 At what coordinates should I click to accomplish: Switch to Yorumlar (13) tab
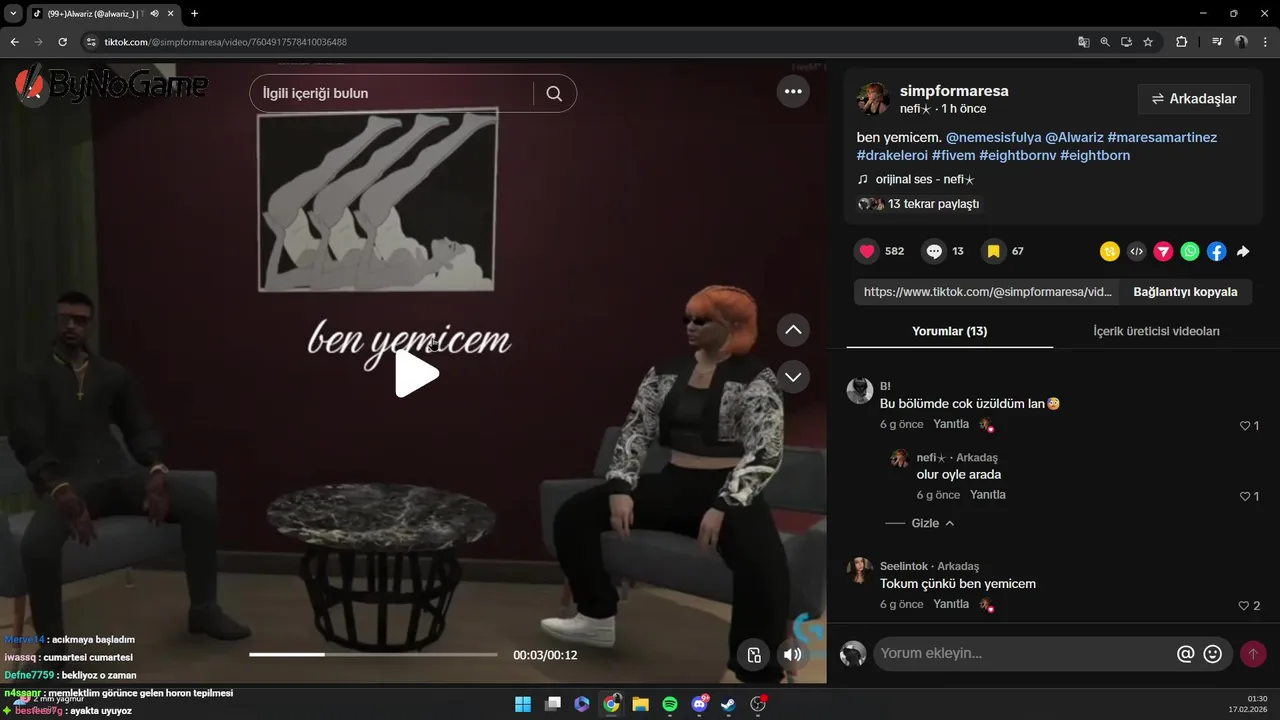[949, 331]
